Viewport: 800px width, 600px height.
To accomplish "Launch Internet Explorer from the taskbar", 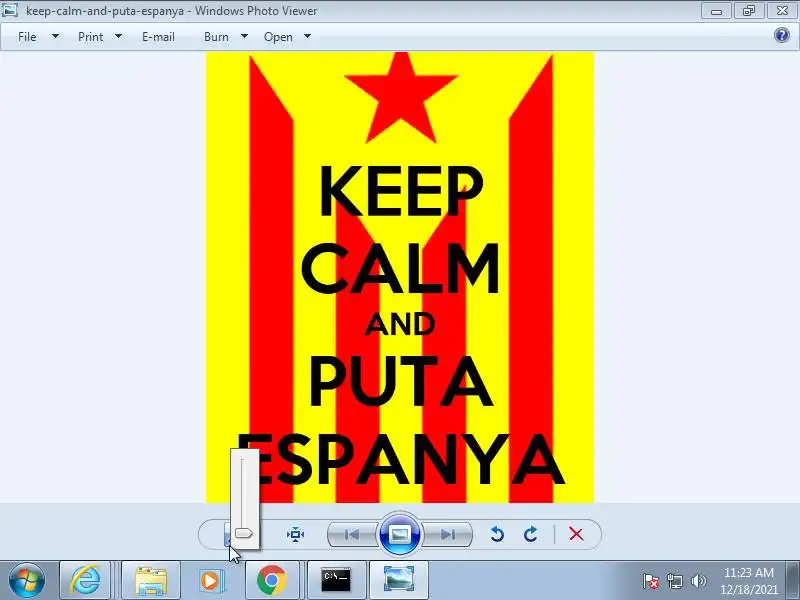I will 85,581.
